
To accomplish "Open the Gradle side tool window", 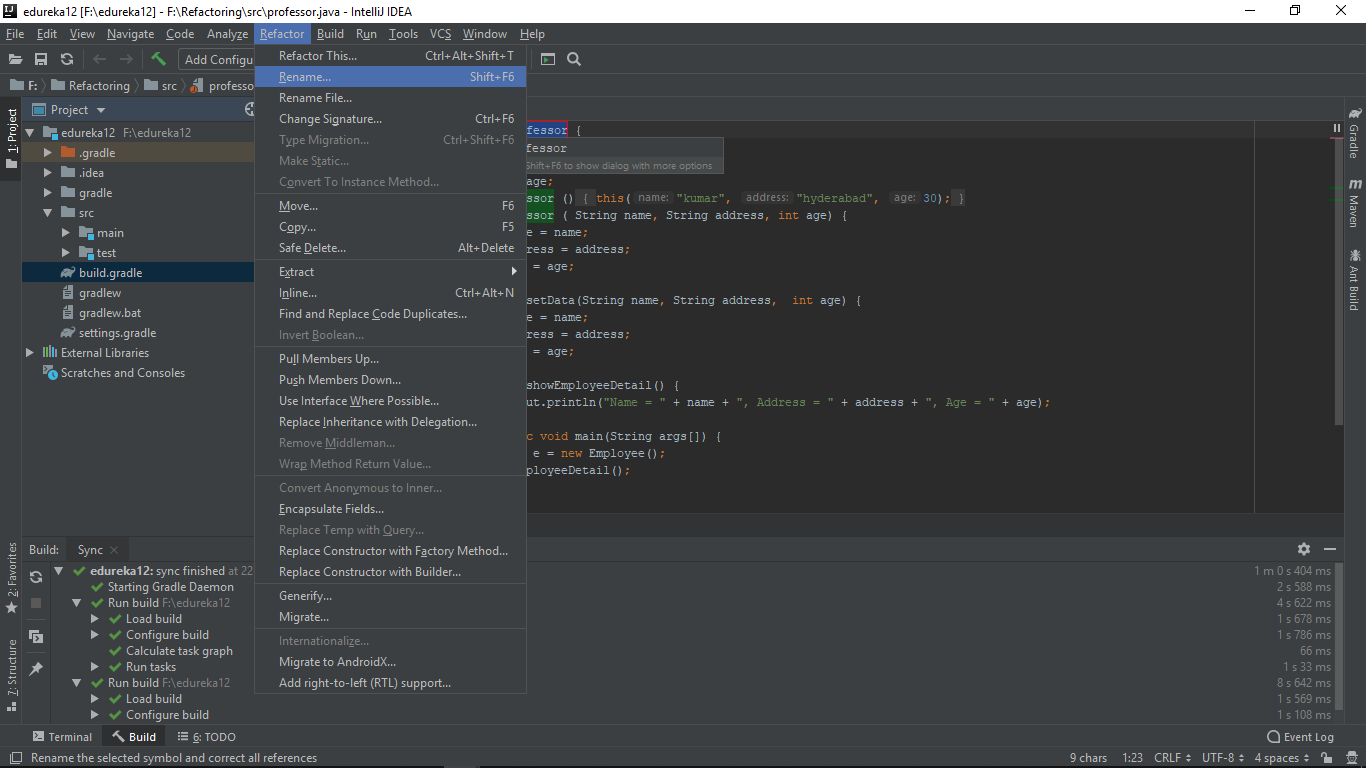I will click(x=1355, y=134).
